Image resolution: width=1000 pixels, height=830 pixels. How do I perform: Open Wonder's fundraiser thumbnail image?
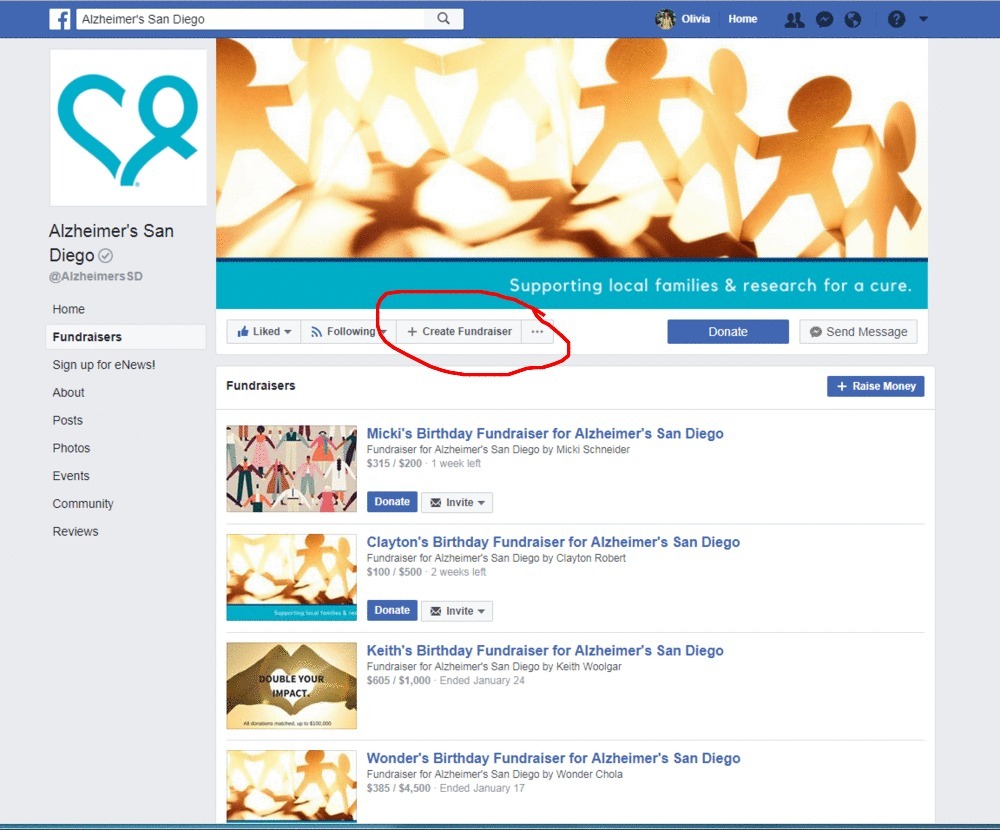tap(291, 786)
